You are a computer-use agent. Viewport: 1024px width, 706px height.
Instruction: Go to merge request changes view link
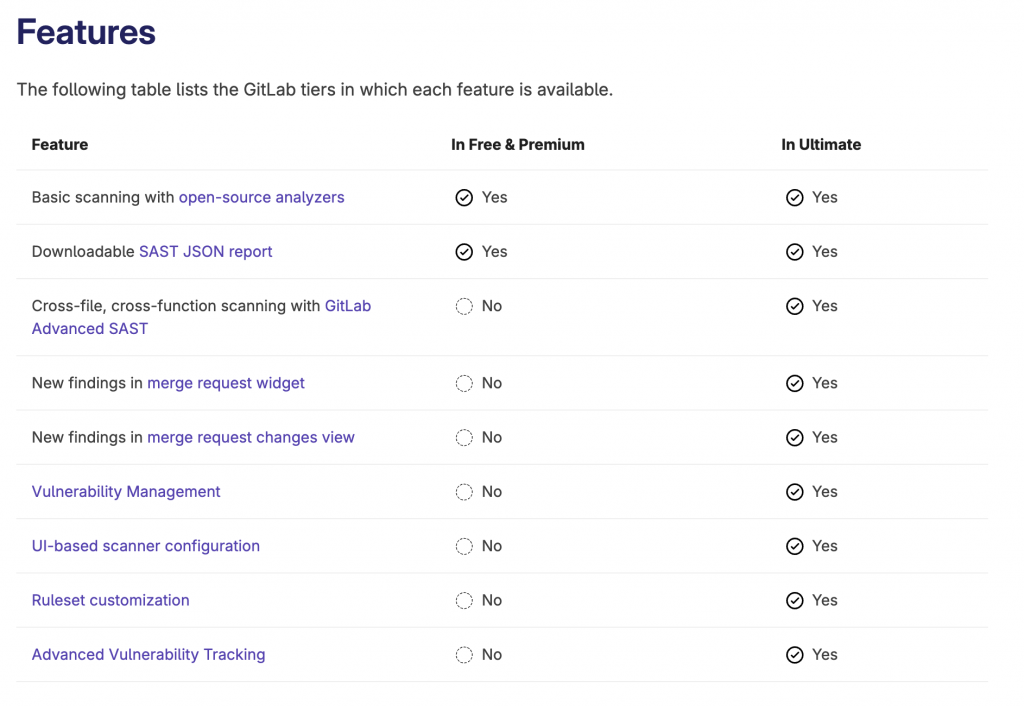coord(250,437)
